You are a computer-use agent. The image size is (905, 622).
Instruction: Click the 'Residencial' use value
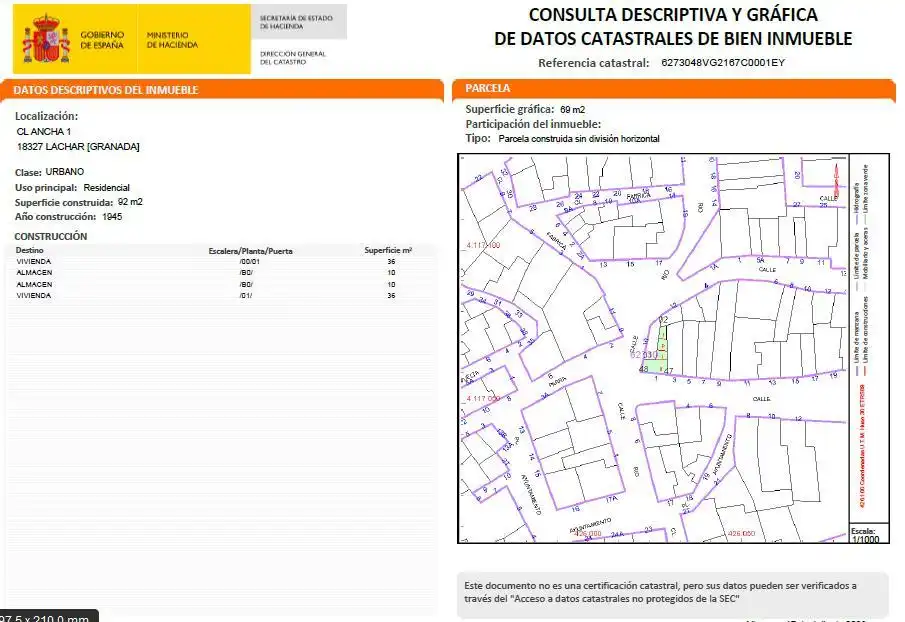coord(107,188)
